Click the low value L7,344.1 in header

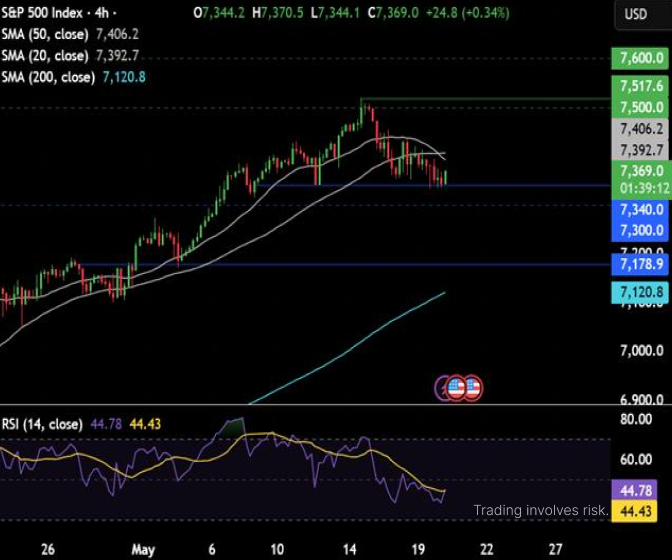[335, 13]
